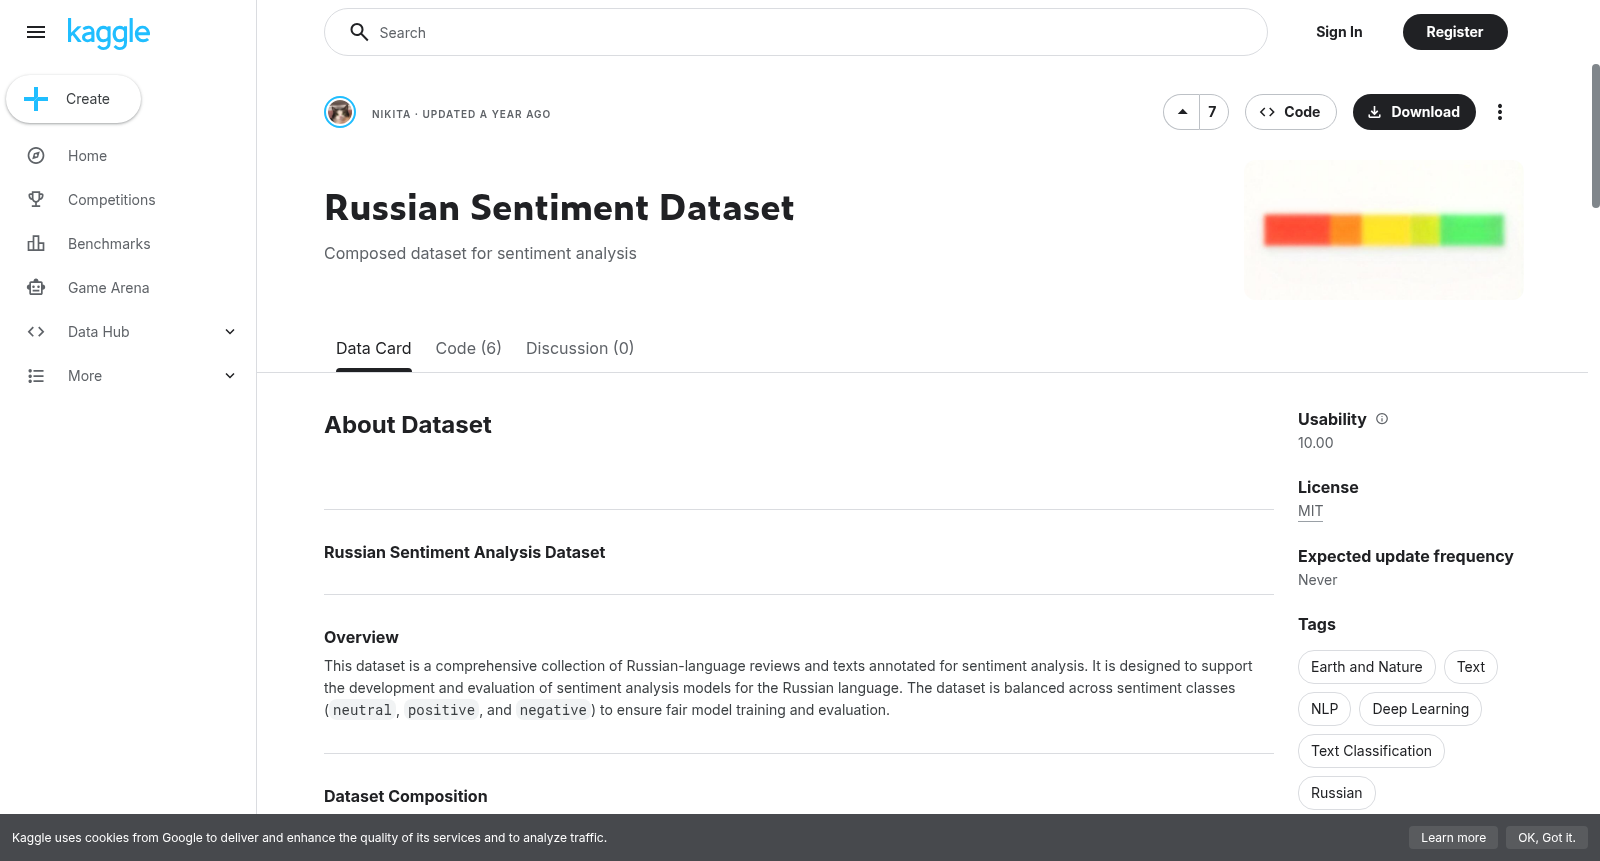Screen dimensions: 1600x861
Task: Click the Data Hub code brackets icon
Action: click(x=36, y=332)
